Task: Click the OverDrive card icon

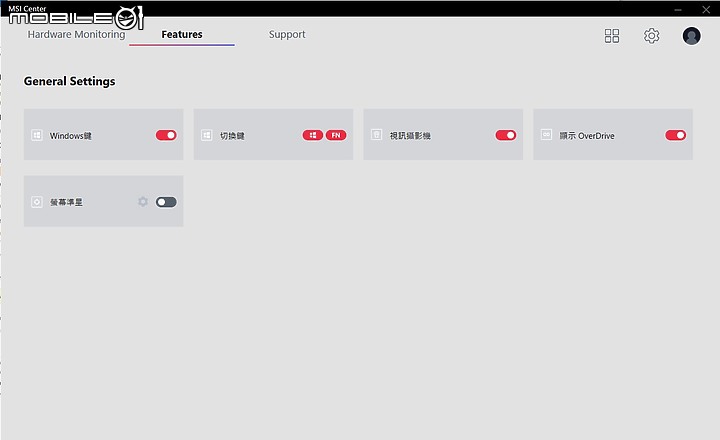Action: coord(546,135)
